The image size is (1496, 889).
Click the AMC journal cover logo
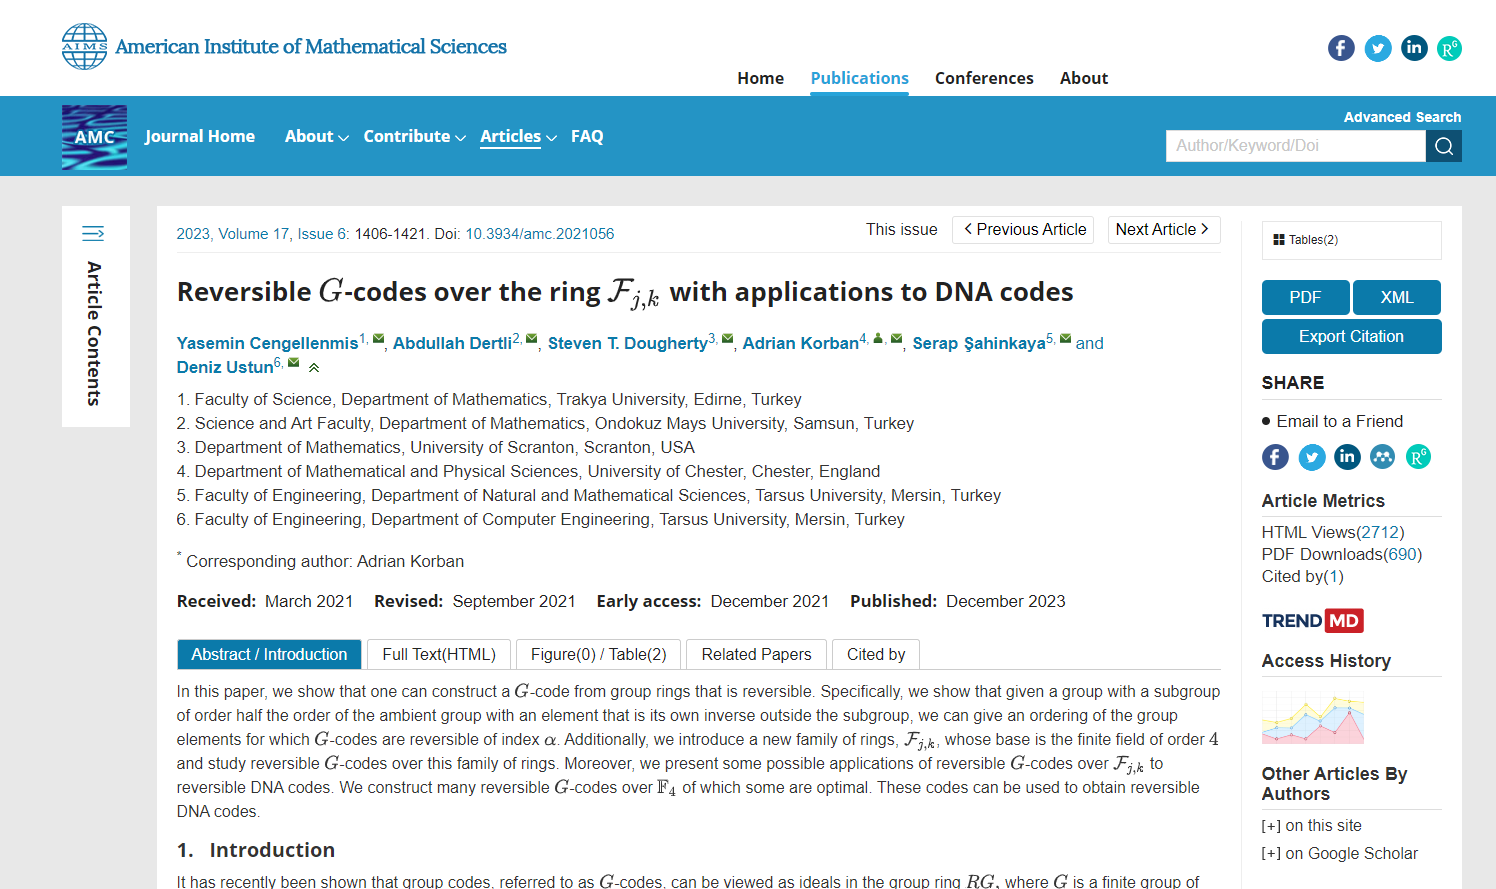(94, 137)
